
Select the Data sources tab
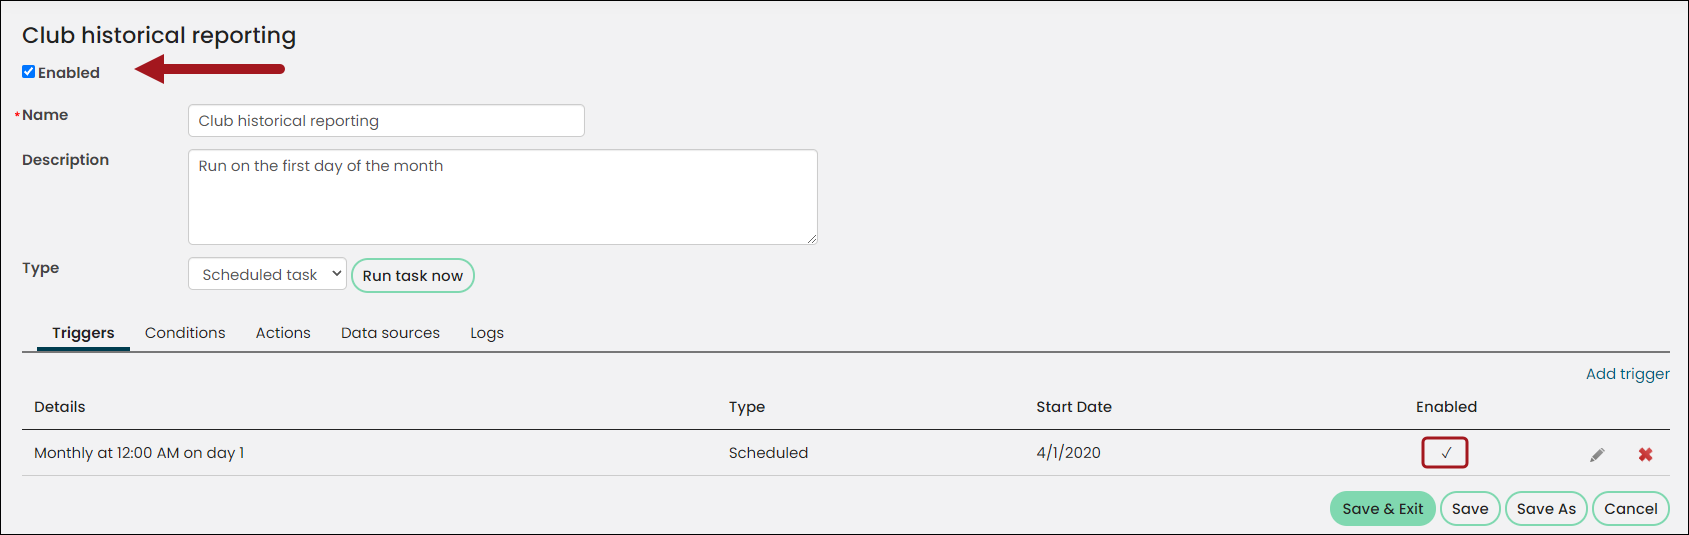[x=390, y=333]
